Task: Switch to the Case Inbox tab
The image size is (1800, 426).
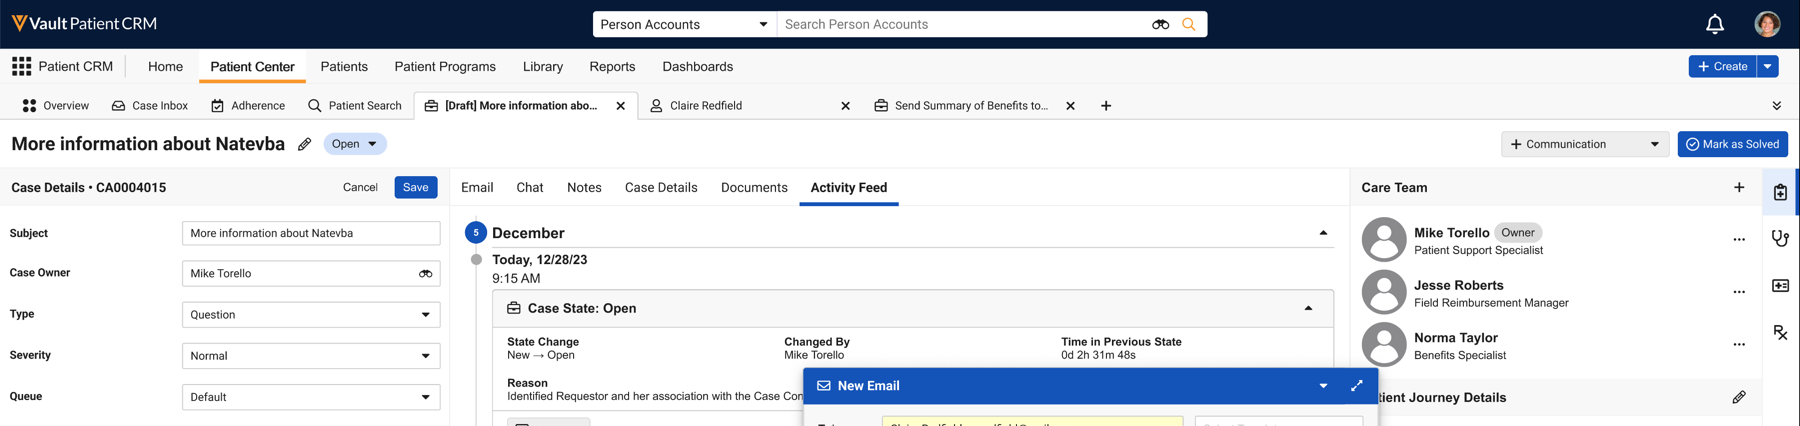Action: pyautogui.click(x=150, y=105)
